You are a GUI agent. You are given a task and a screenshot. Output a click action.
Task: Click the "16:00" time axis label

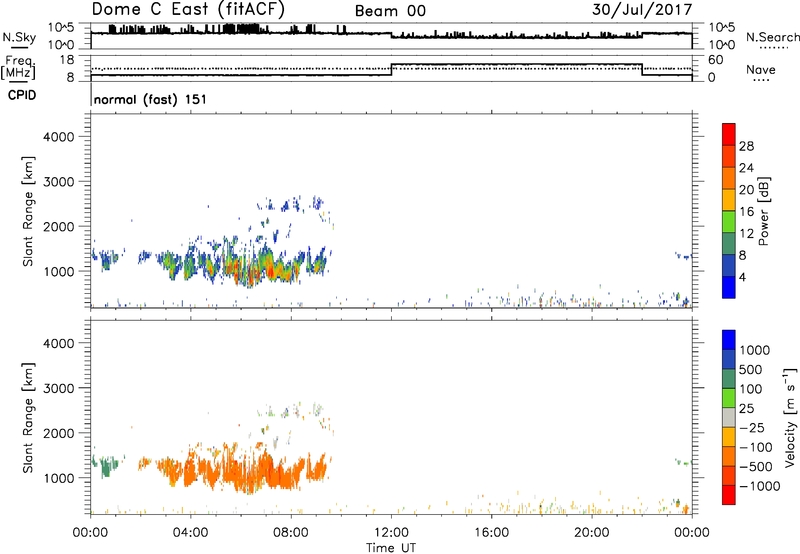tap(491, 532)
